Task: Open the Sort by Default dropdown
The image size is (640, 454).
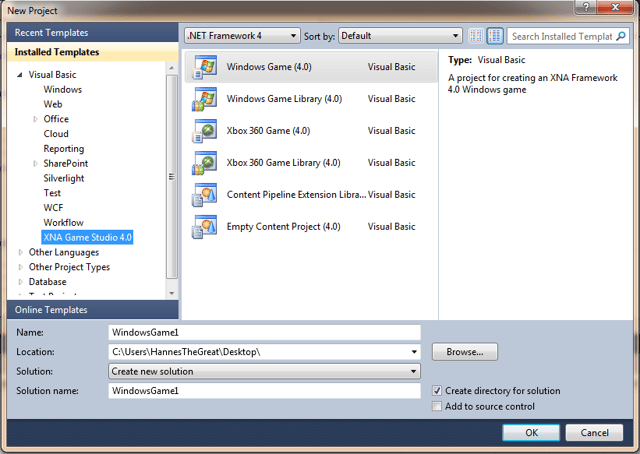Action: [400, 36]
